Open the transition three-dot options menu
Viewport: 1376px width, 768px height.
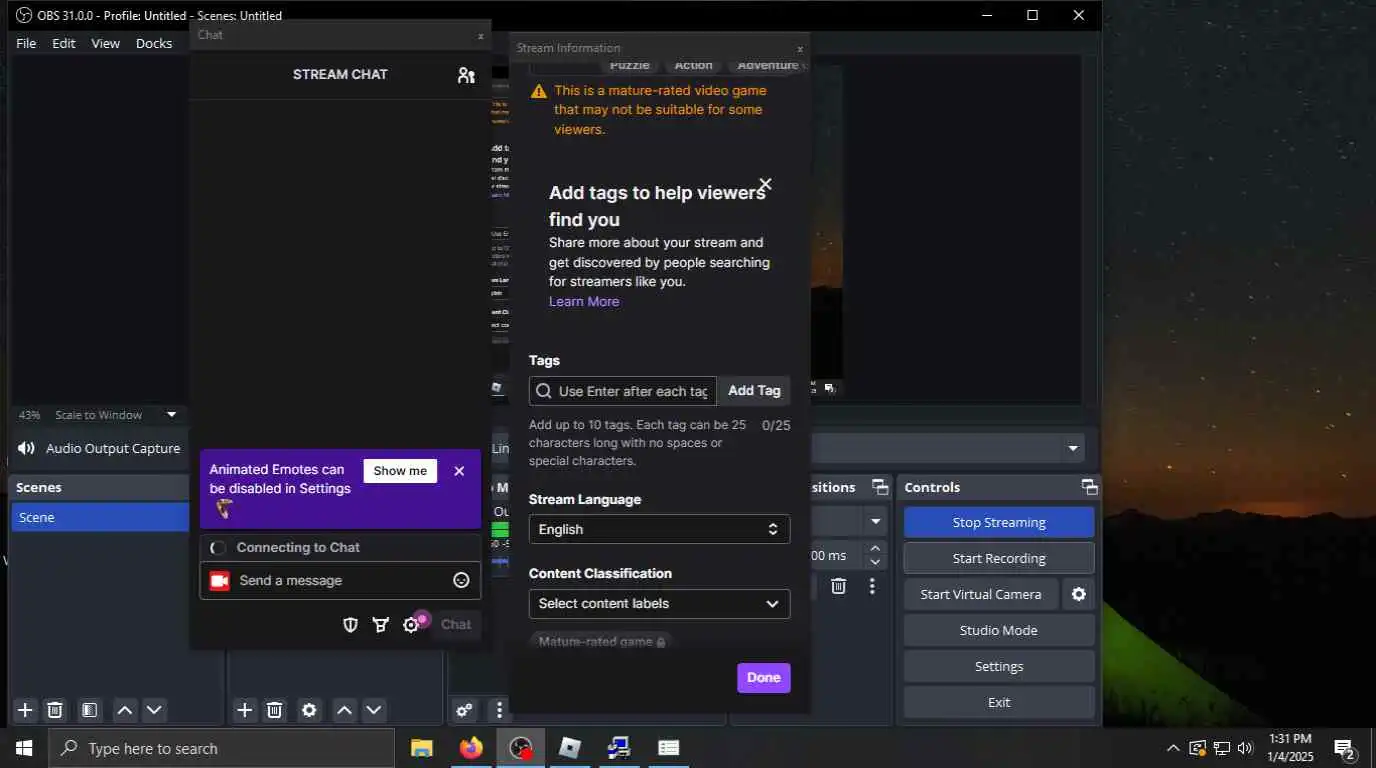[x=872, y=586]
